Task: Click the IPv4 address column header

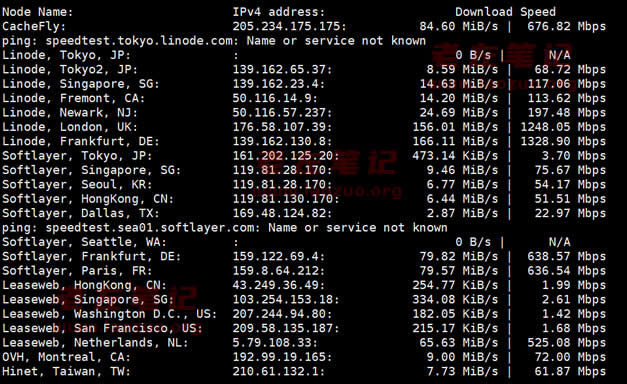Action: (279, 12)
